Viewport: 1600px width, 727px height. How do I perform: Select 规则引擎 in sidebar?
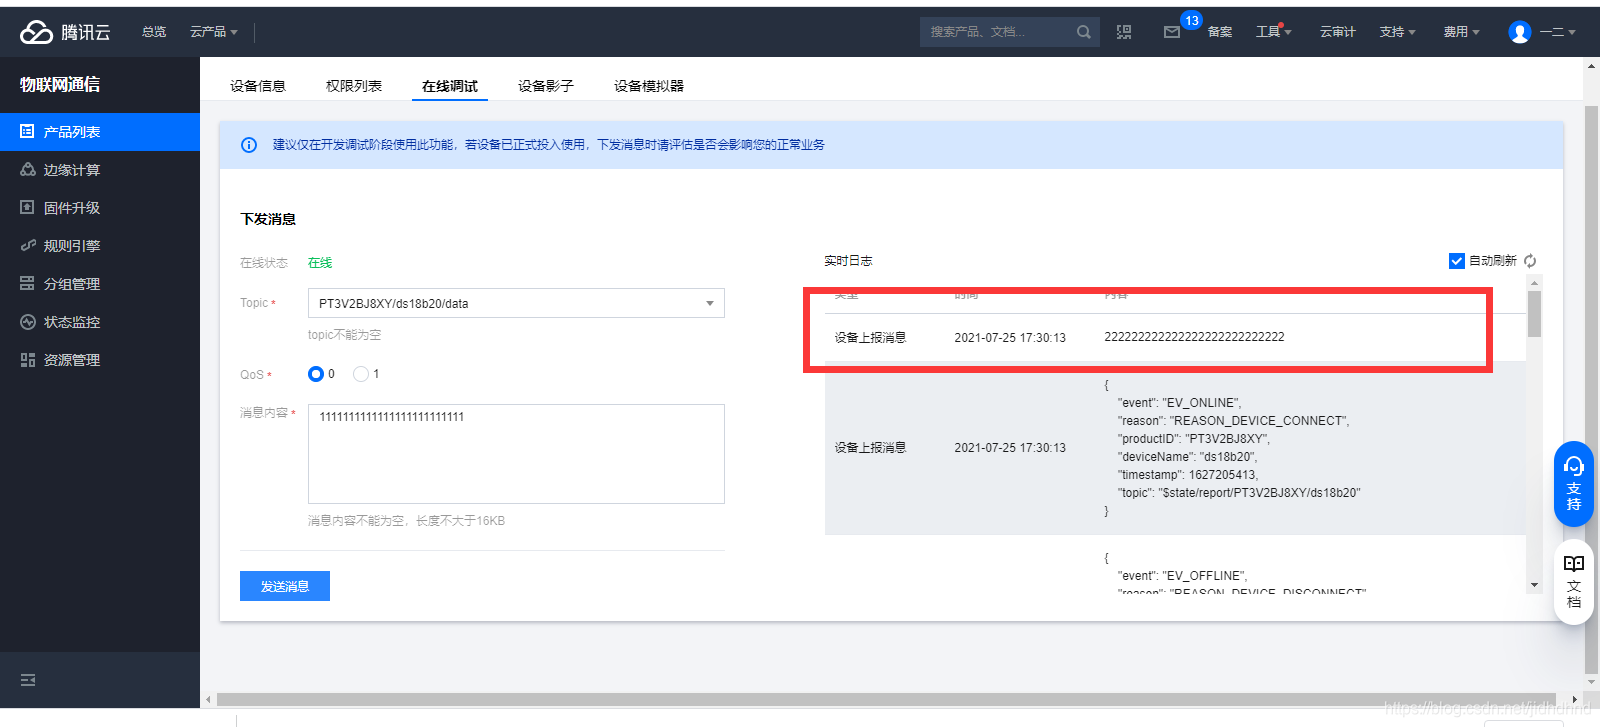(100, 246)
